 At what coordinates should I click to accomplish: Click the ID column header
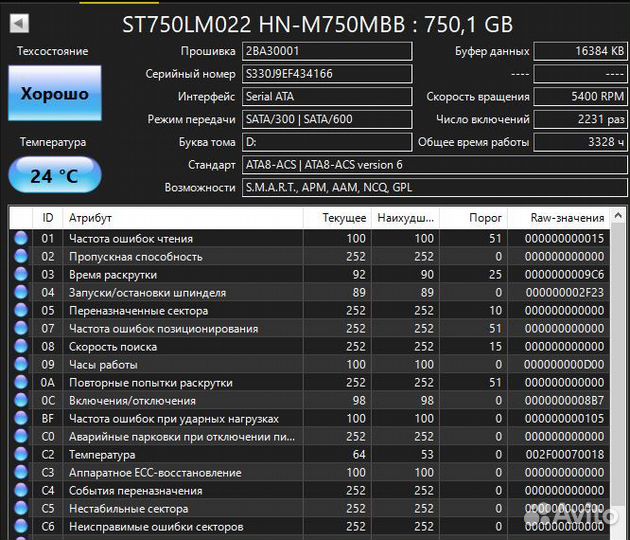pyautogui.click(x=47, y=218)
